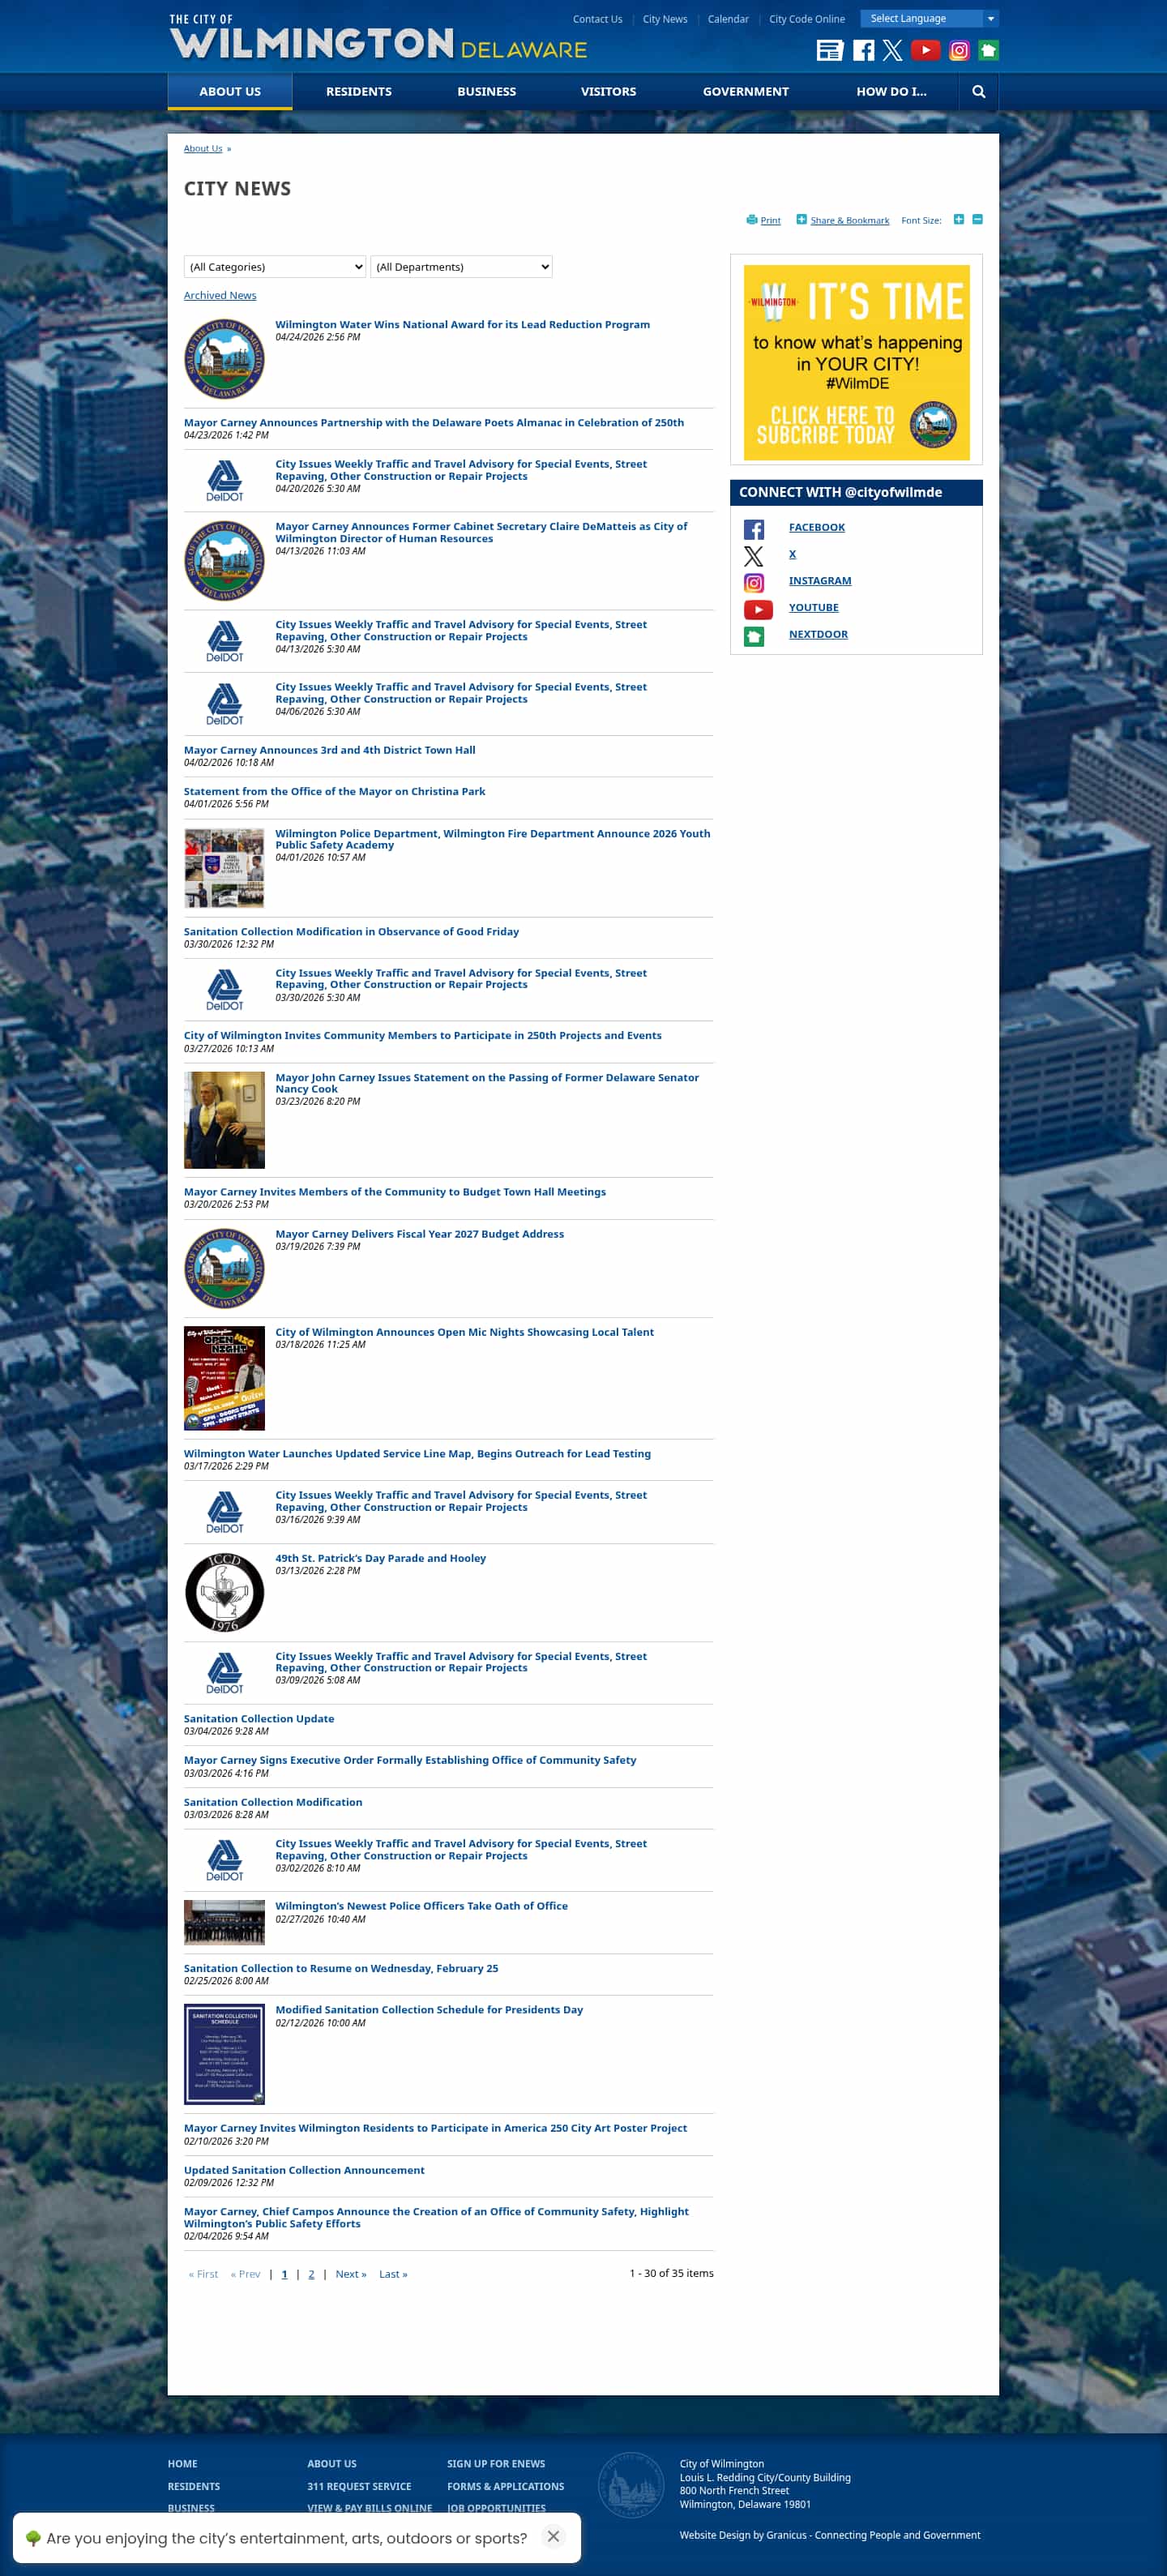This screenshot has height=2576, width=1167.
Task: Open the Business menu
Action: pyautogui.click(x=487, y=91)
